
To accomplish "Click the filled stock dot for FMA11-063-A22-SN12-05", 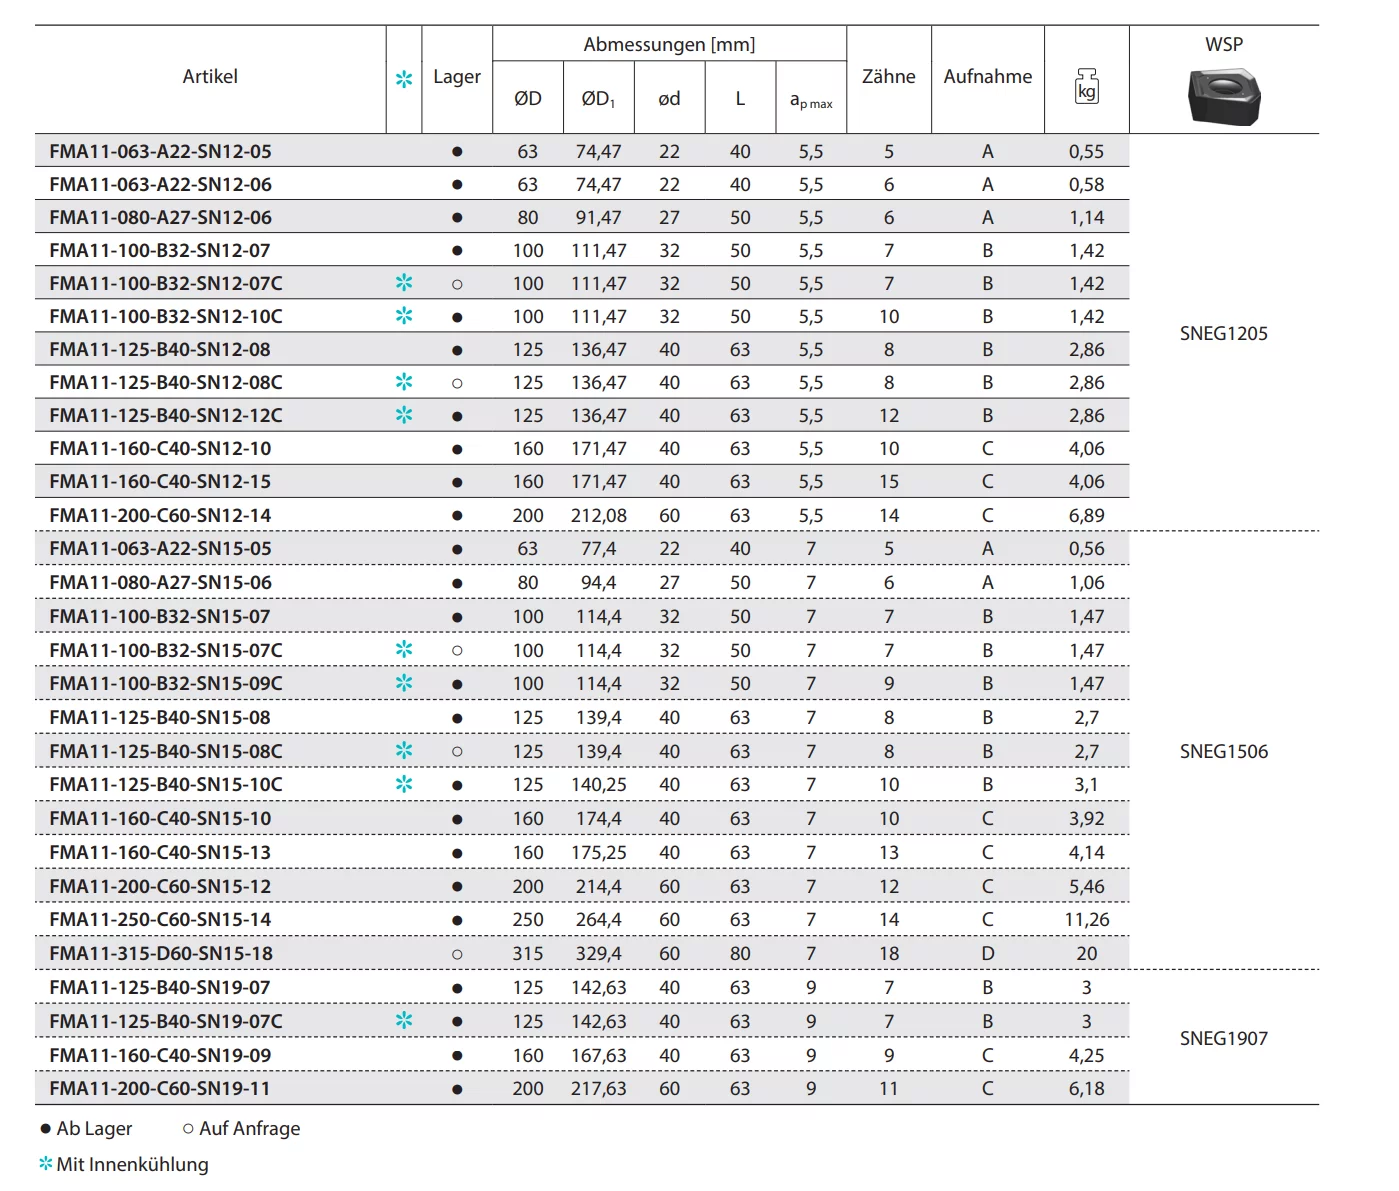I will point(457,152).
